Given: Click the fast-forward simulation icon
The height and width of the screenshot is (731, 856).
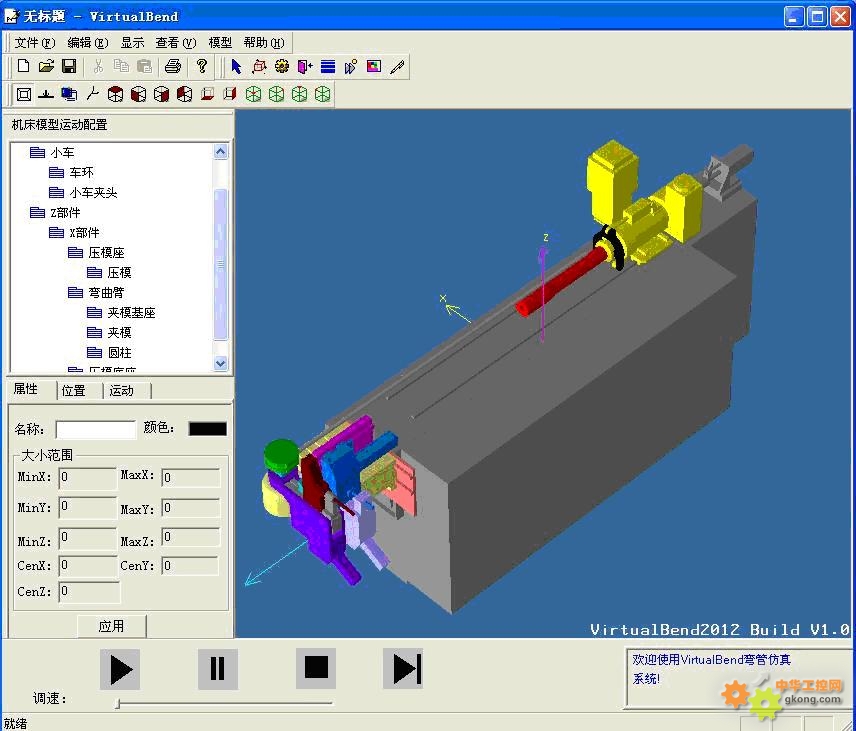Looking at the screenshot, I should pyautogui.click(x=350, y=67).
